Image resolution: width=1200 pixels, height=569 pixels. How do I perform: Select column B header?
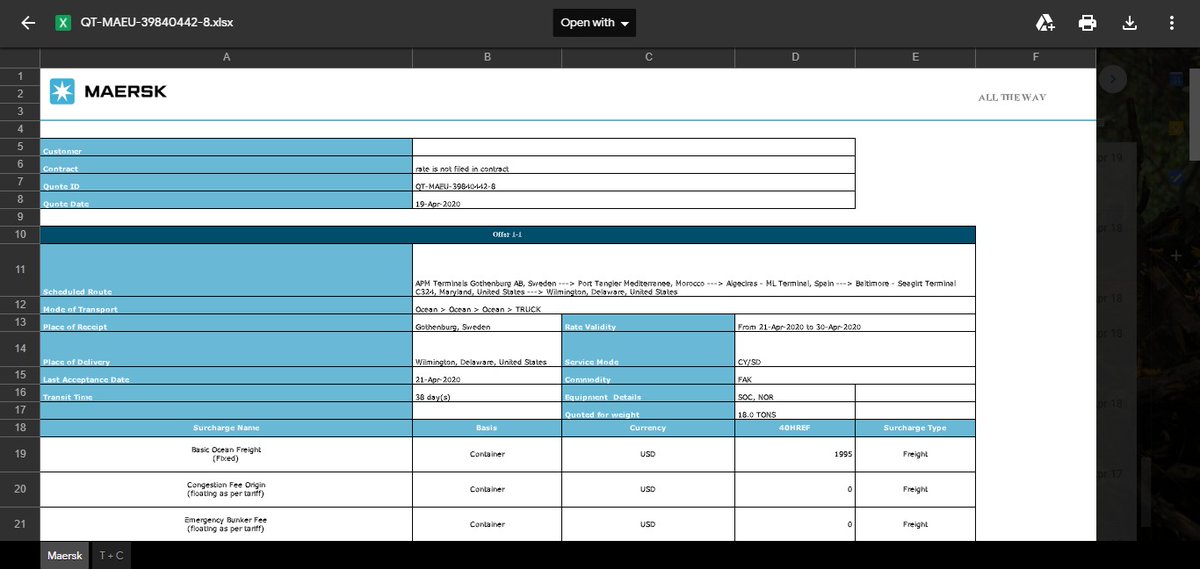tap(487, 57)
